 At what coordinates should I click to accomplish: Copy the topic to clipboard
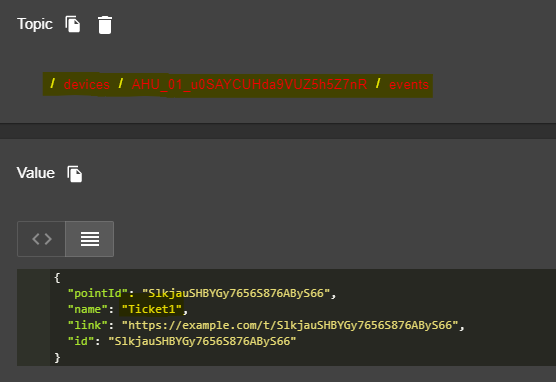click(73, 24)
